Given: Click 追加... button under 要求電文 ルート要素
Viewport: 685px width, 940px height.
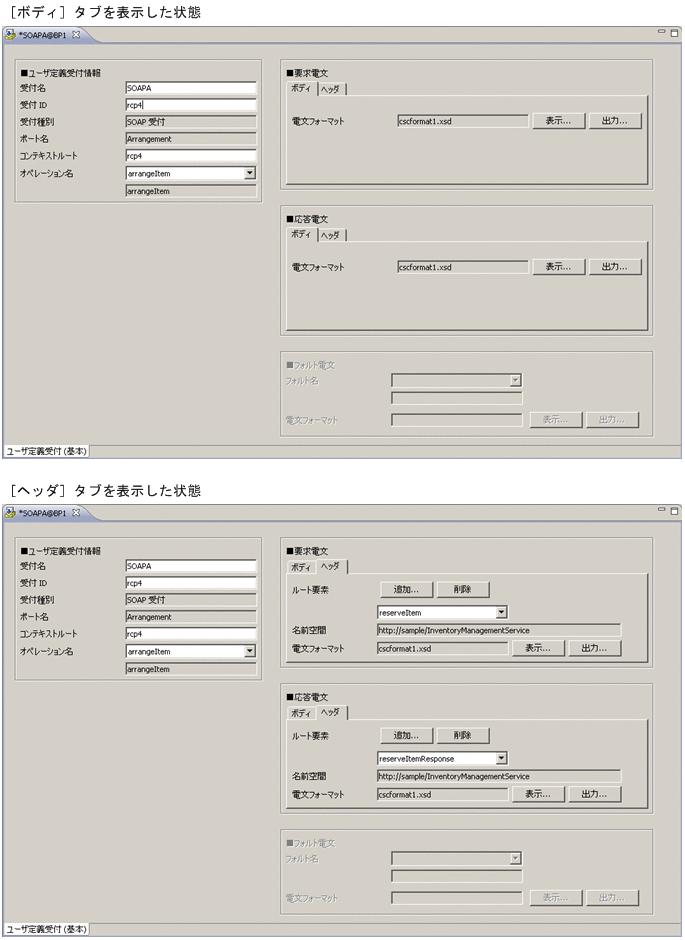Looking at the screenshot, I should (406, 589).
